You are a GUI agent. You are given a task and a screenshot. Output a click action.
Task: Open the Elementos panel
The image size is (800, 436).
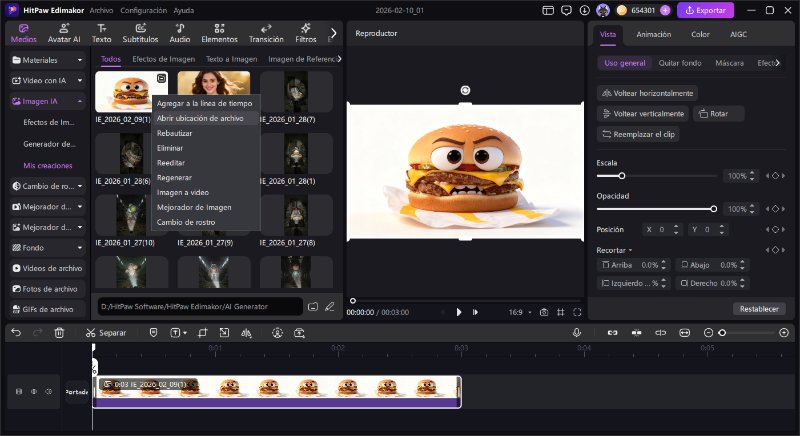219,33
